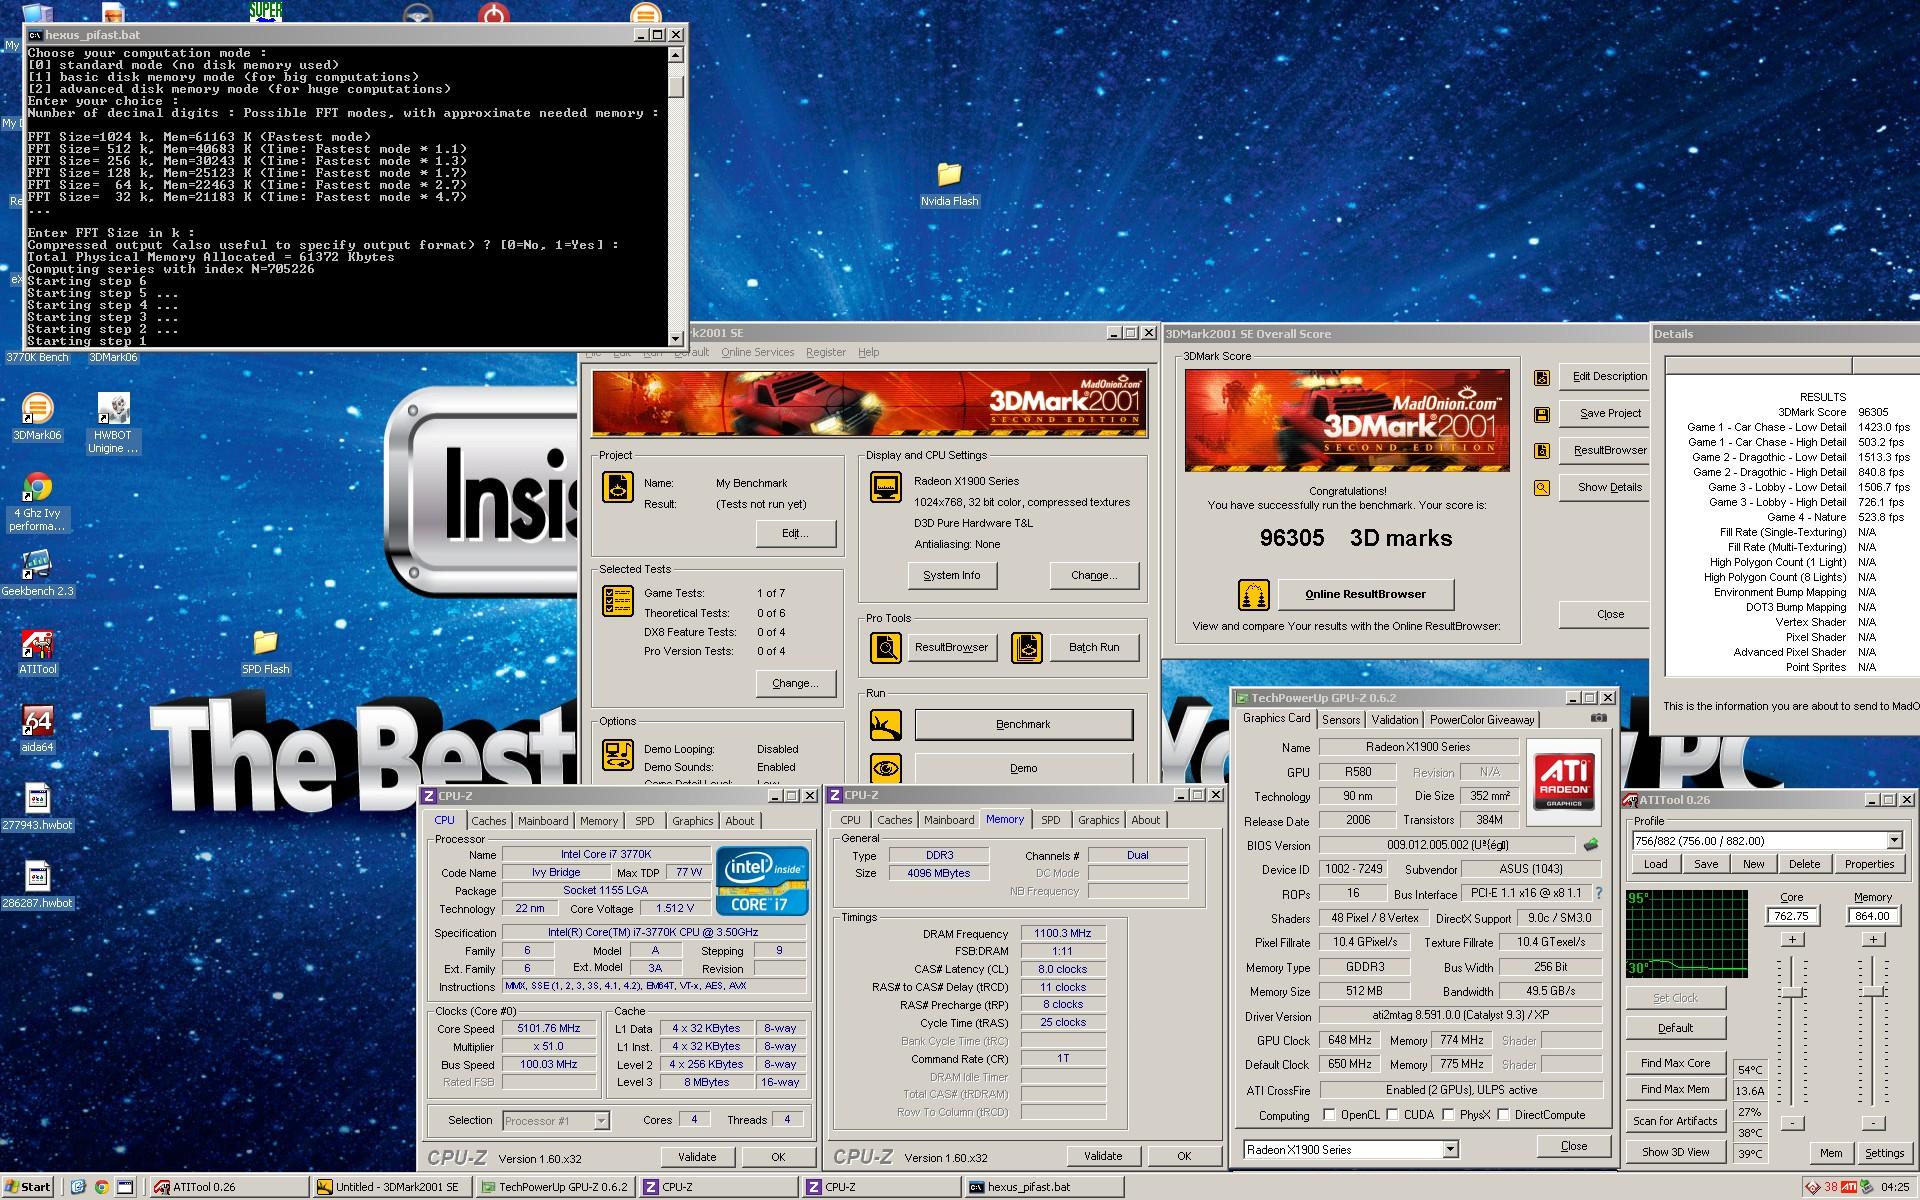The image size is (1920, 1200).
Task: Click the Internet Explorer quick launch icon
Action: [79, 1187]
